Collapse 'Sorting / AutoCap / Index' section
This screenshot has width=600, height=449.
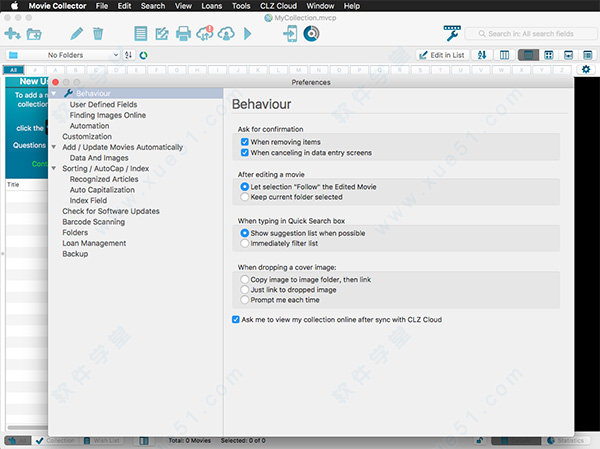[x=54, y=168]
